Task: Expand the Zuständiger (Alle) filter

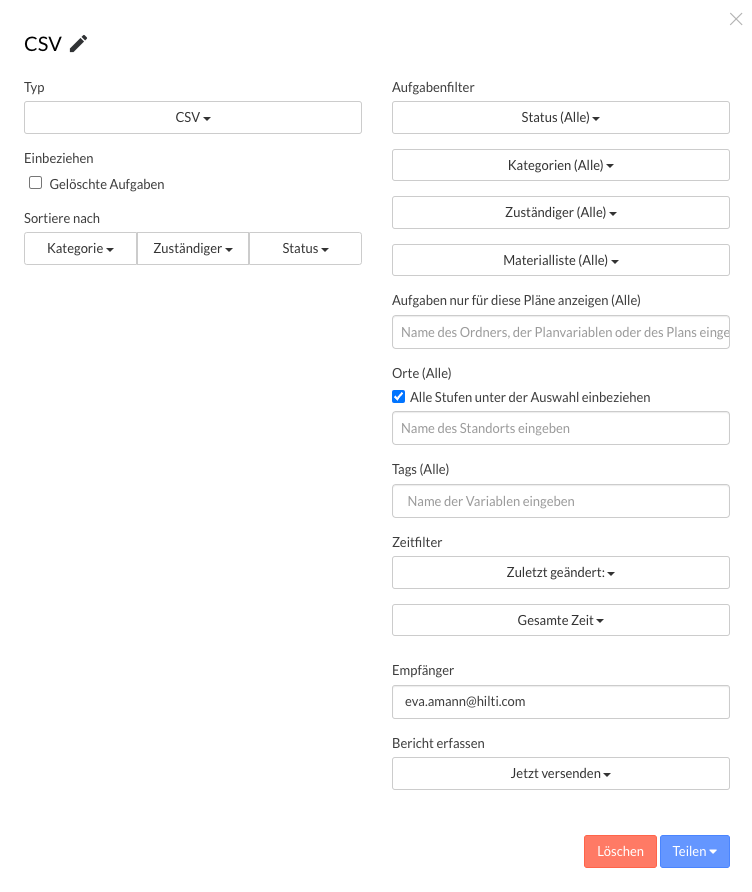Action: point(560,212)
